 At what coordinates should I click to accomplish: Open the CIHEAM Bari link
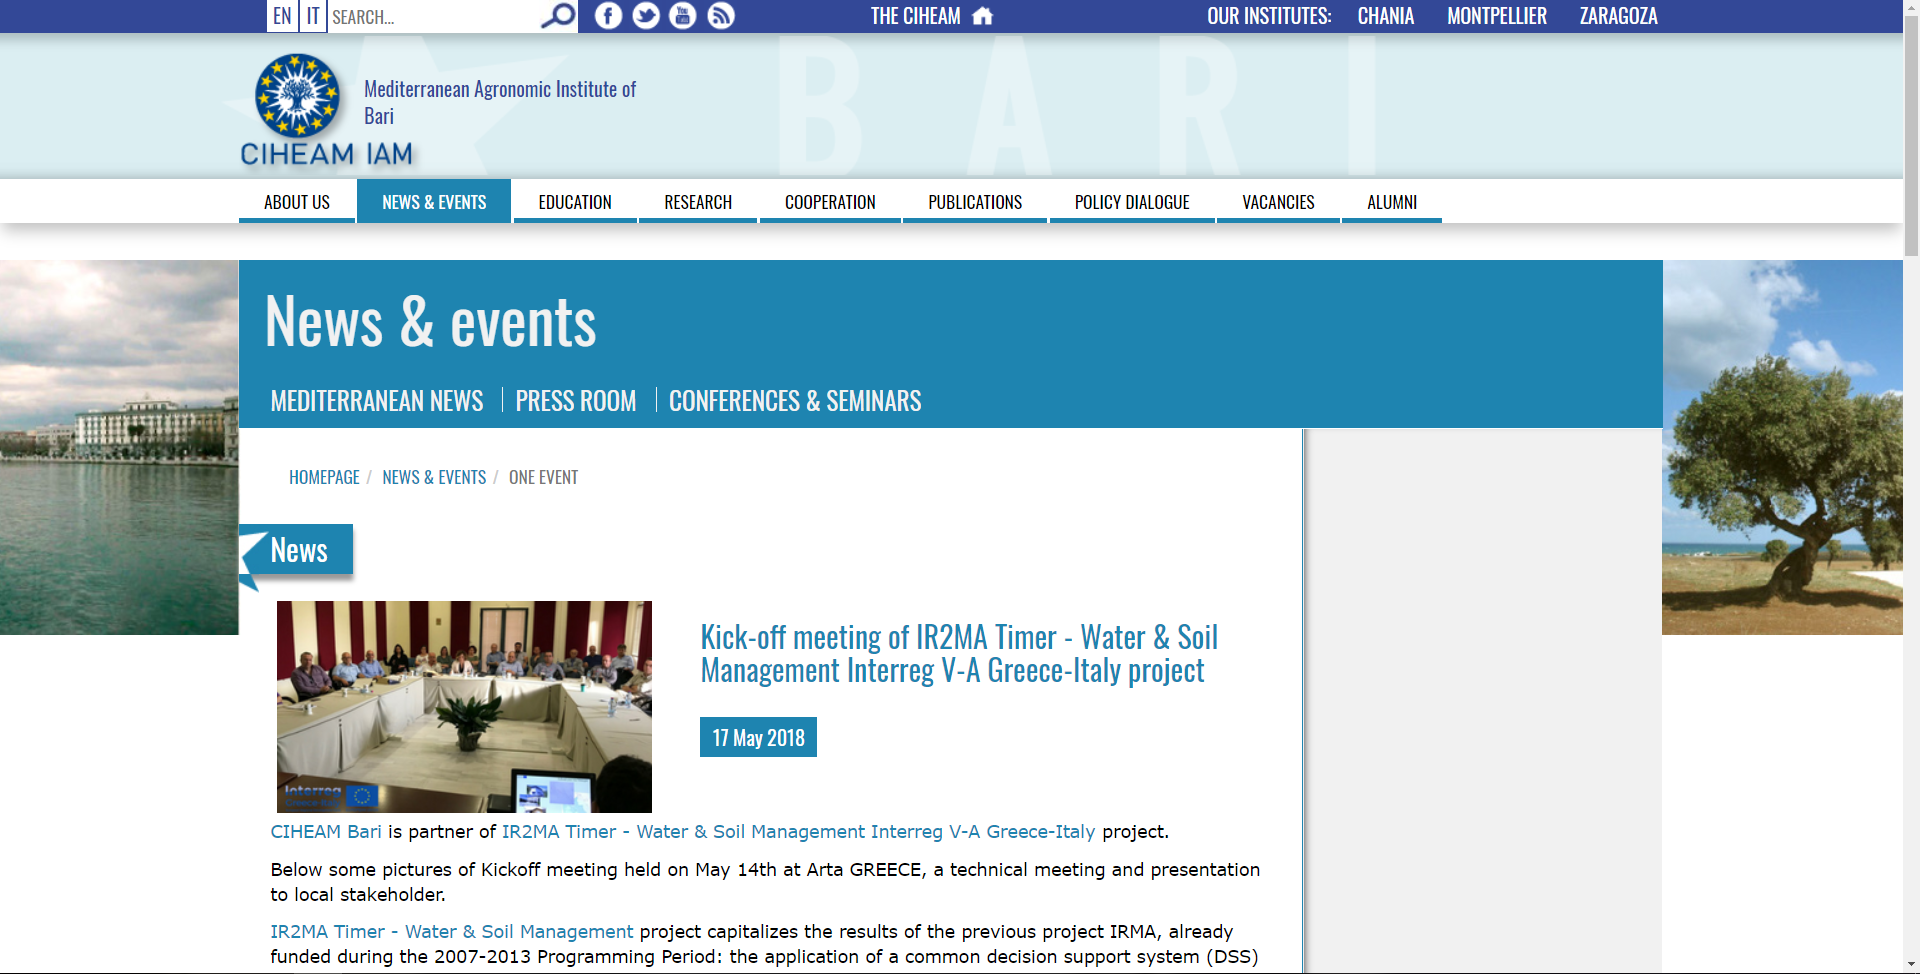(326, 831)
